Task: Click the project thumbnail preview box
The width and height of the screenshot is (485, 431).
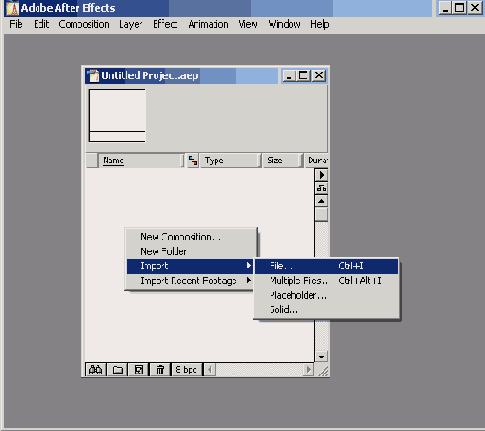Action: tap(117, 115)
